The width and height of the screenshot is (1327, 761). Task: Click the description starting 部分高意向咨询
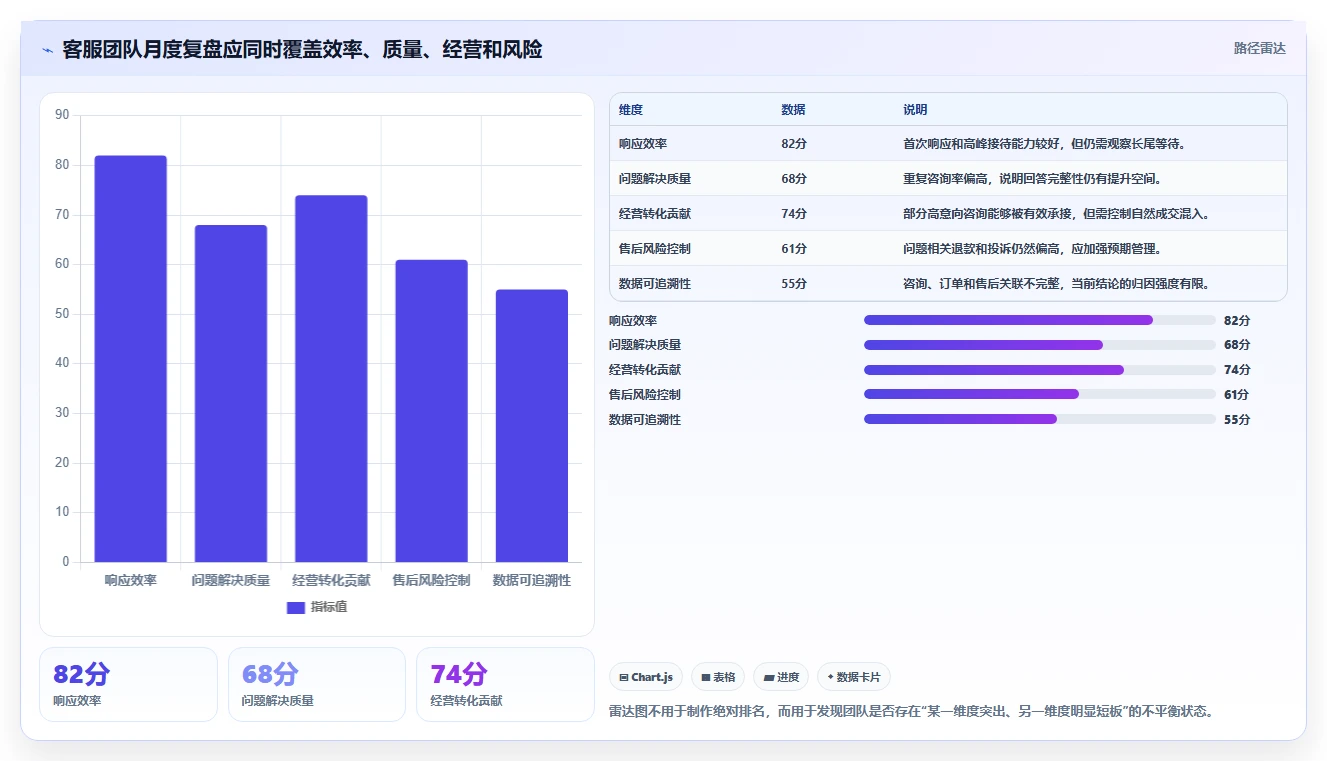tap(1056, 214)
